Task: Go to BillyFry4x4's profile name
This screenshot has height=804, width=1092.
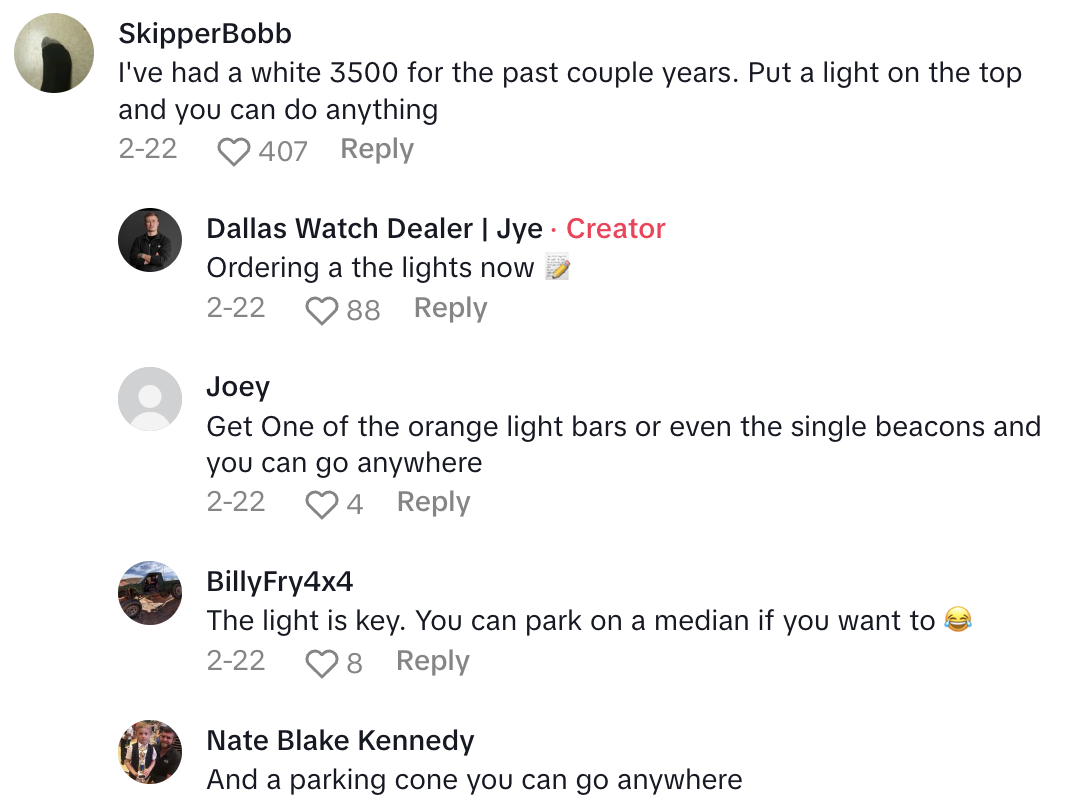Action: click(279, 582)
